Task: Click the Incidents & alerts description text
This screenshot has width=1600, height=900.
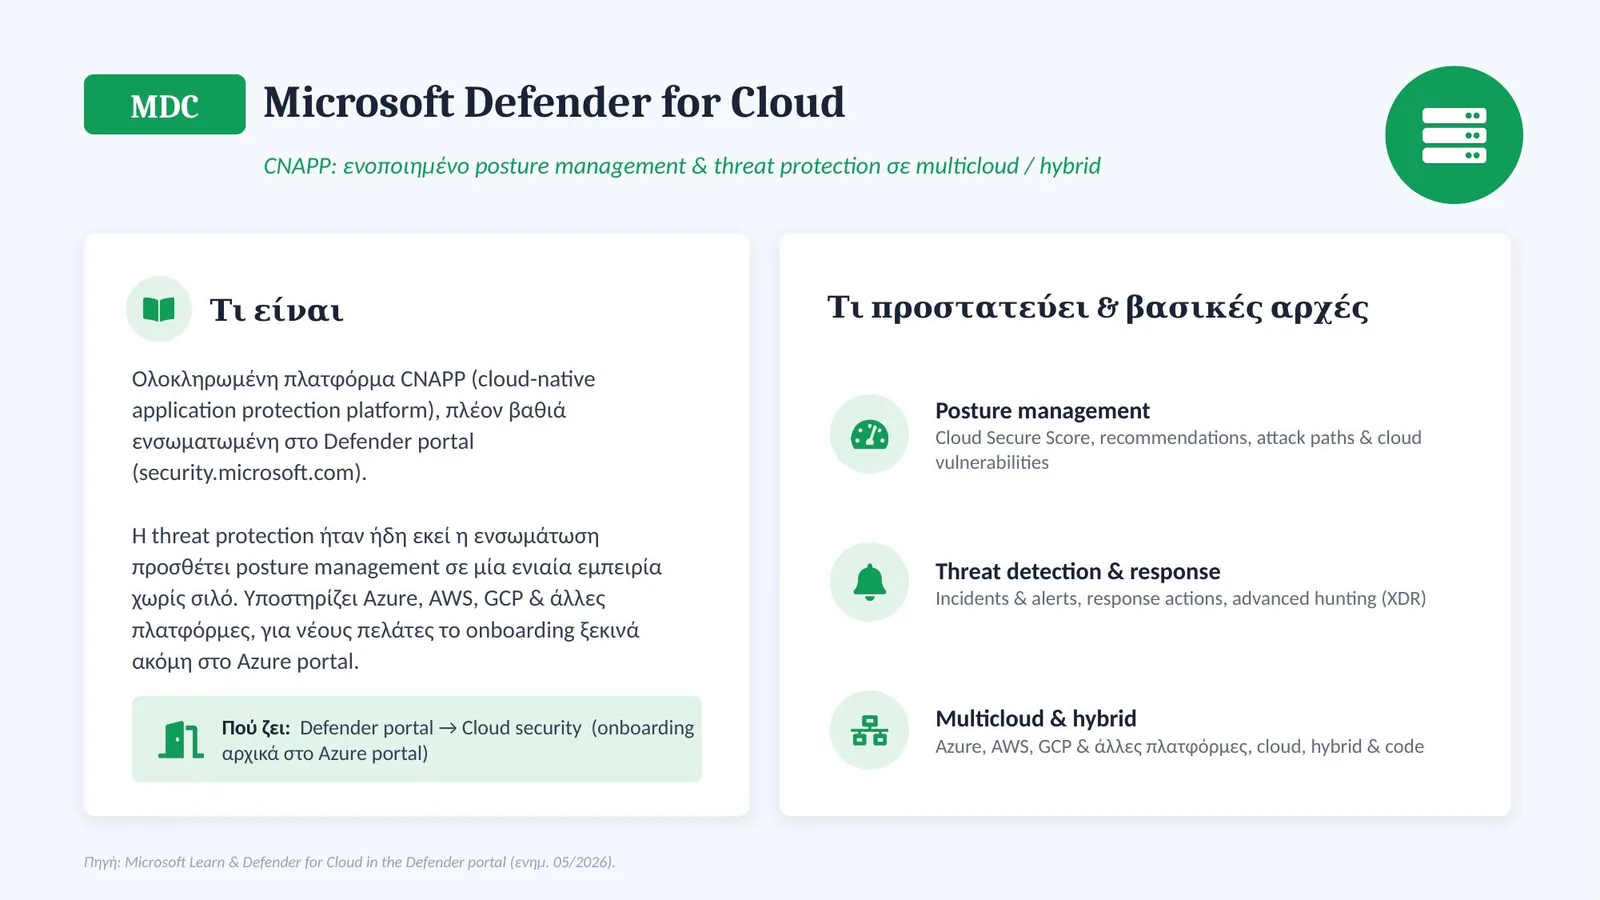Action: (x=1180, y=599)
